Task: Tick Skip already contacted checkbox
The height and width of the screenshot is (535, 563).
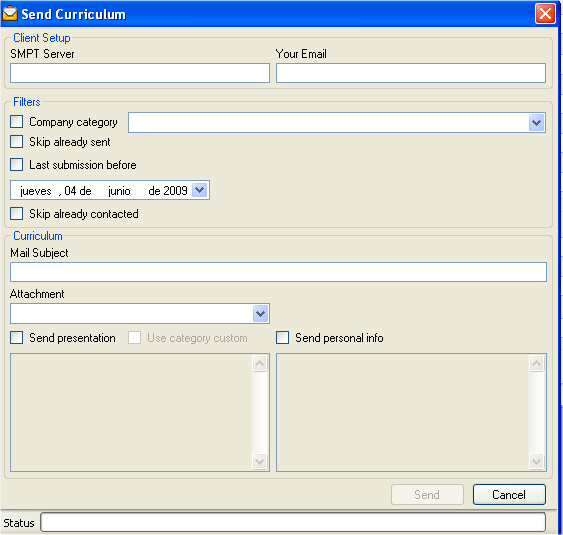Action: pyautogui.click(x=17, y=214)
